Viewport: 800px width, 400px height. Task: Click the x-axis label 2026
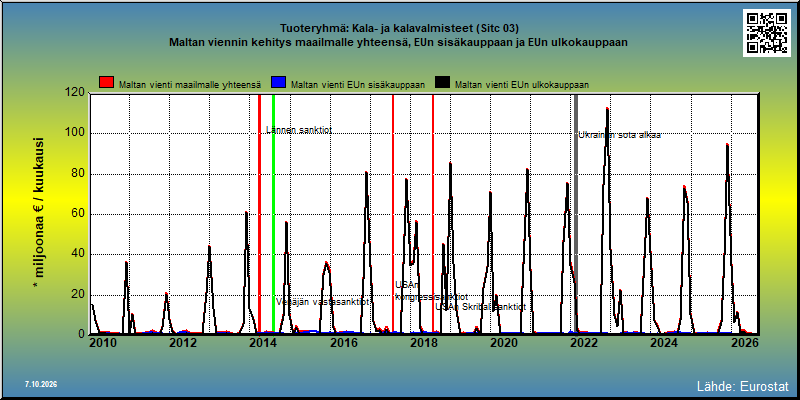click(x=744, y=343)
